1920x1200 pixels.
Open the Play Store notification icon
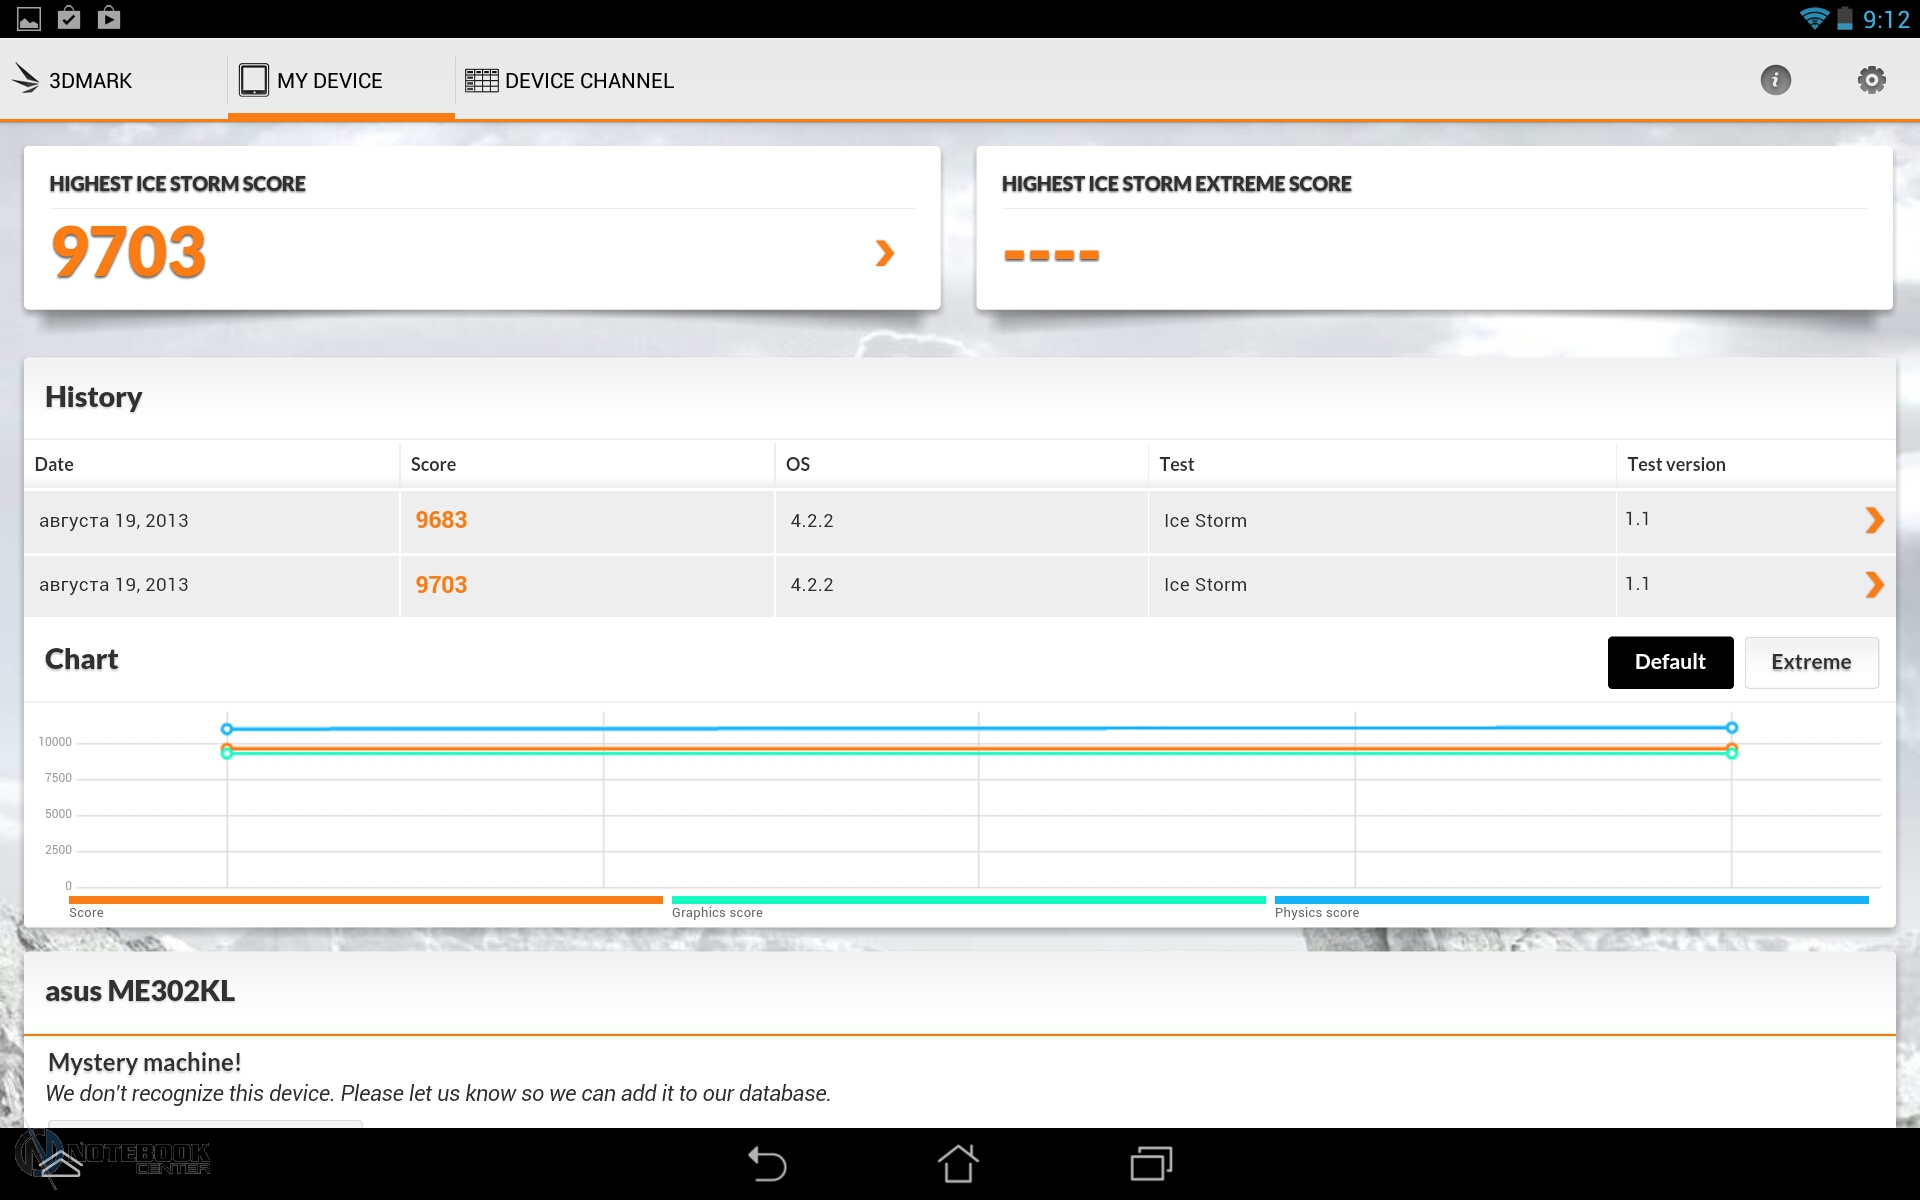coord(109,18)
